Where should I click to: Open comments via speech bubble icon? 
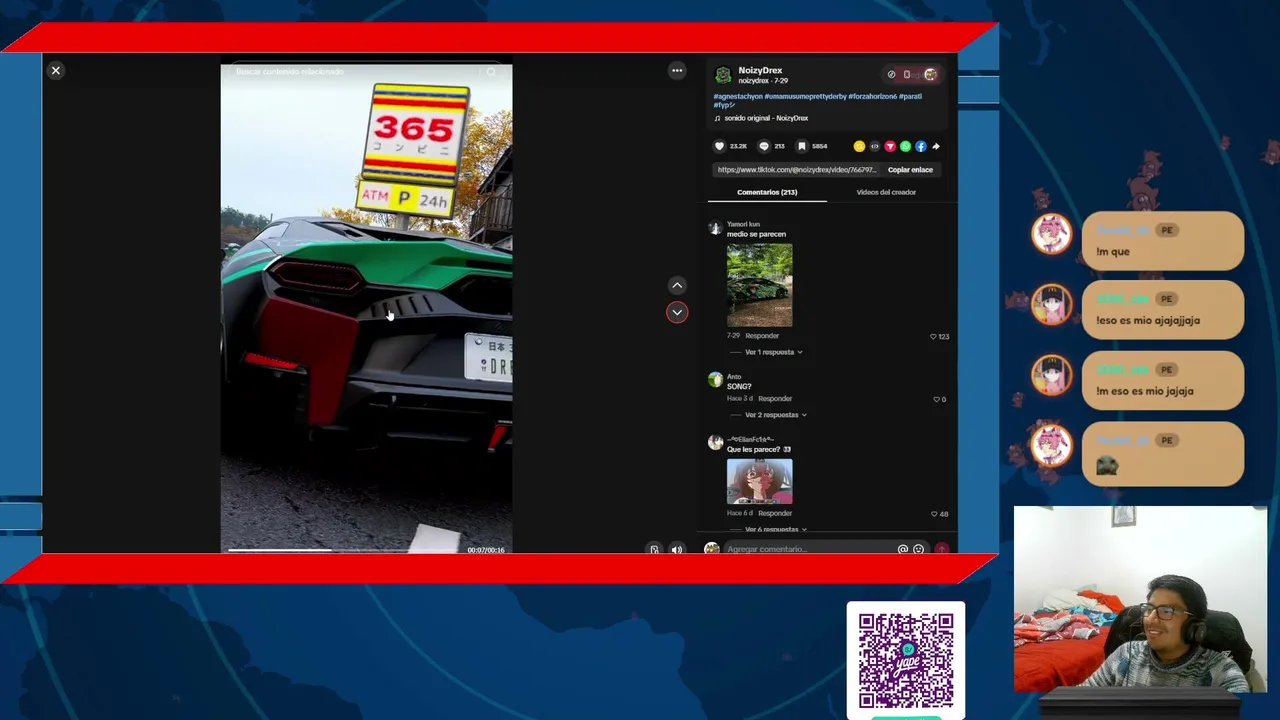click(764, 146)
